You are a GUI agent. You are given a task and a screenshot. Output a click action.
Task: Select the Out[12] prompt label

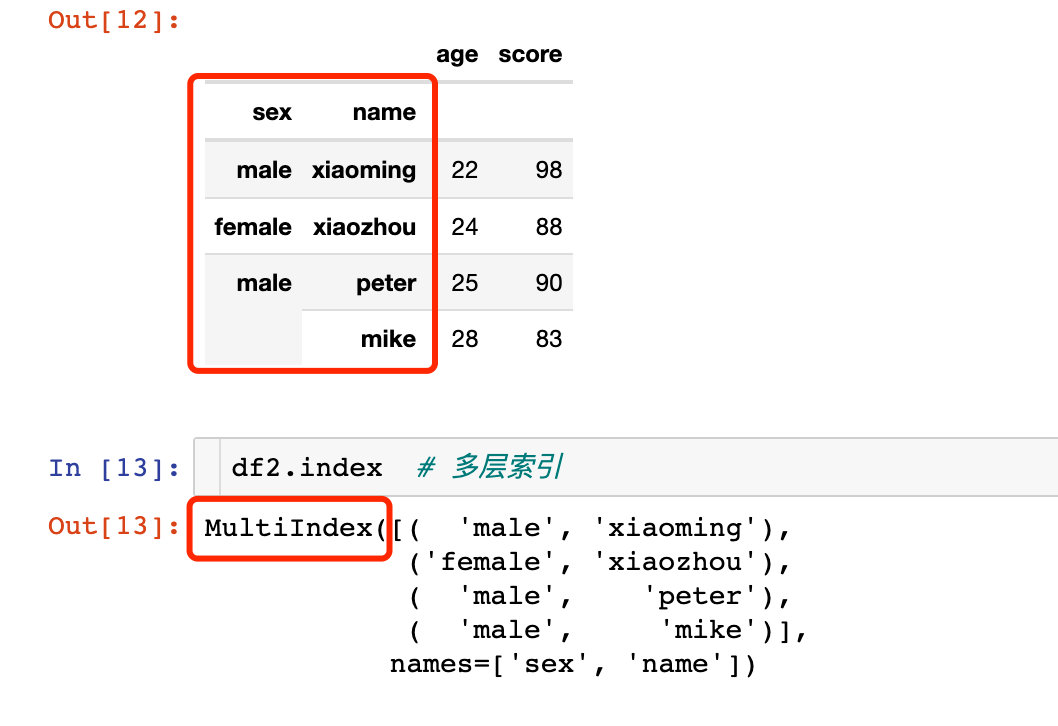[113, 20]
